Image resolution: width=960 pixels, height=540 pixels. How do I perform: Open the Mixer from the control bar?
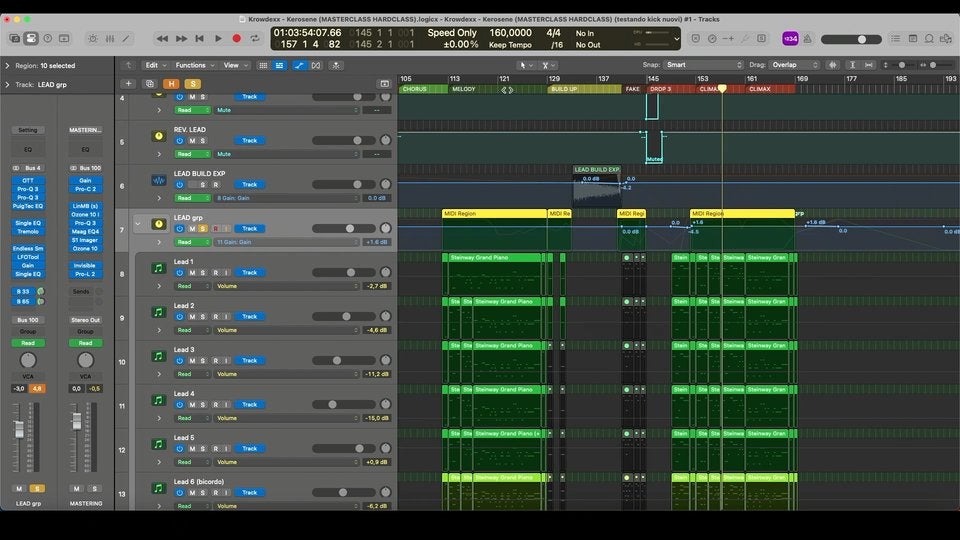[x=109, y=39]
